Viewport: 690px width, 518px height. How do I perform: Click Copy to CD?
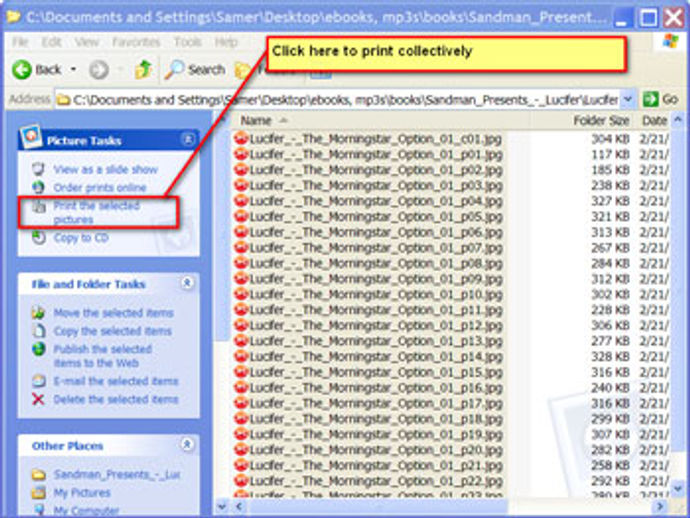(81, 238)
